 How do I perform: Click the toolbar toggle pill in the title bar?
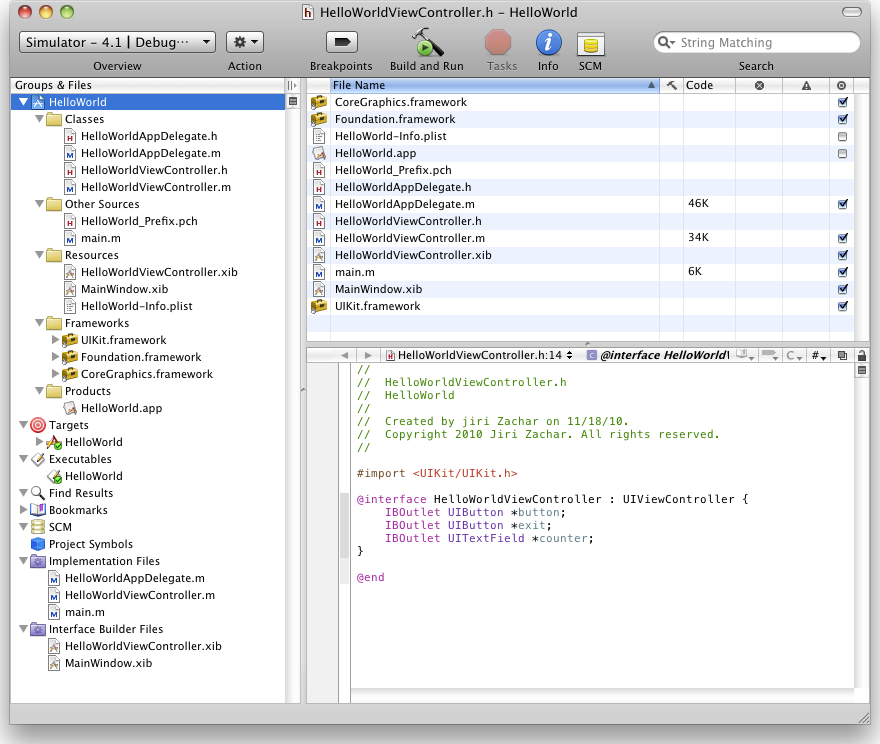851,12
